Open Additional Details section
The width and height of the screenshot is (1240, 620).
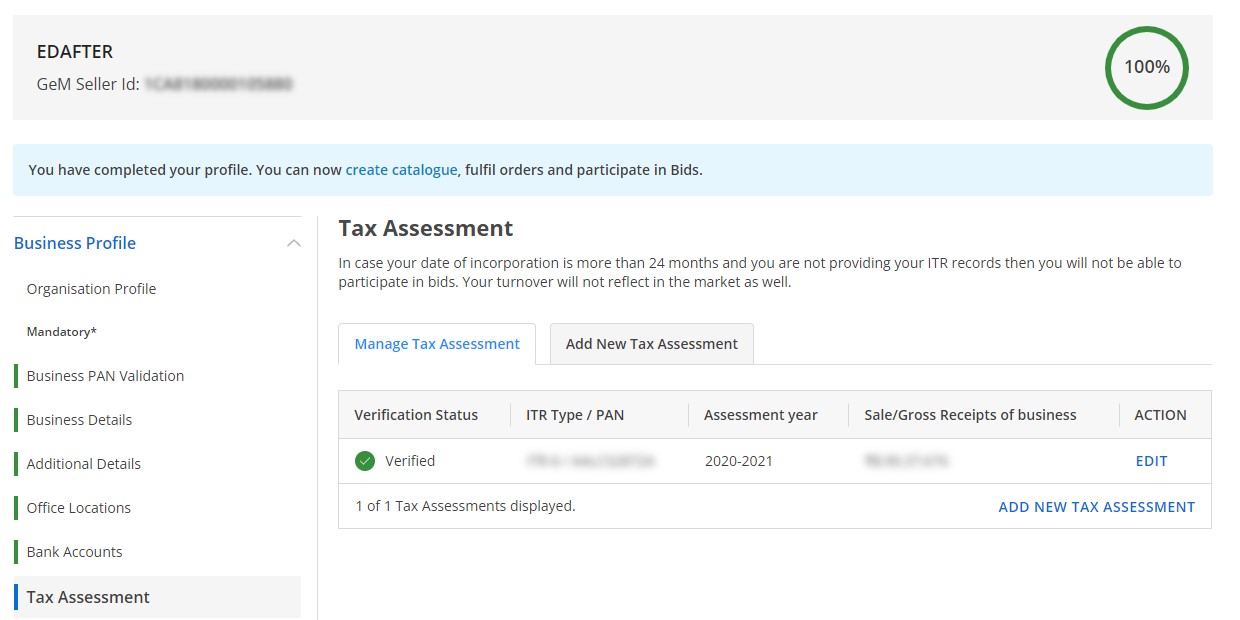tap(83, 464)
